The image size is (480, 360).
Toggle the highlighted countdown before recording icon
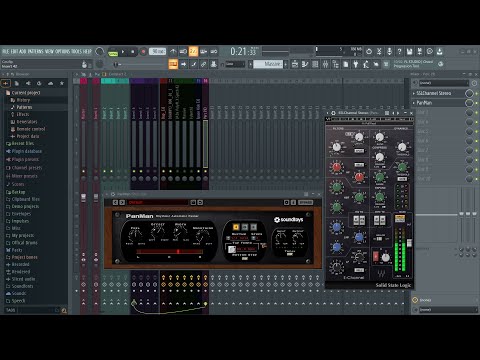(193, 51)
